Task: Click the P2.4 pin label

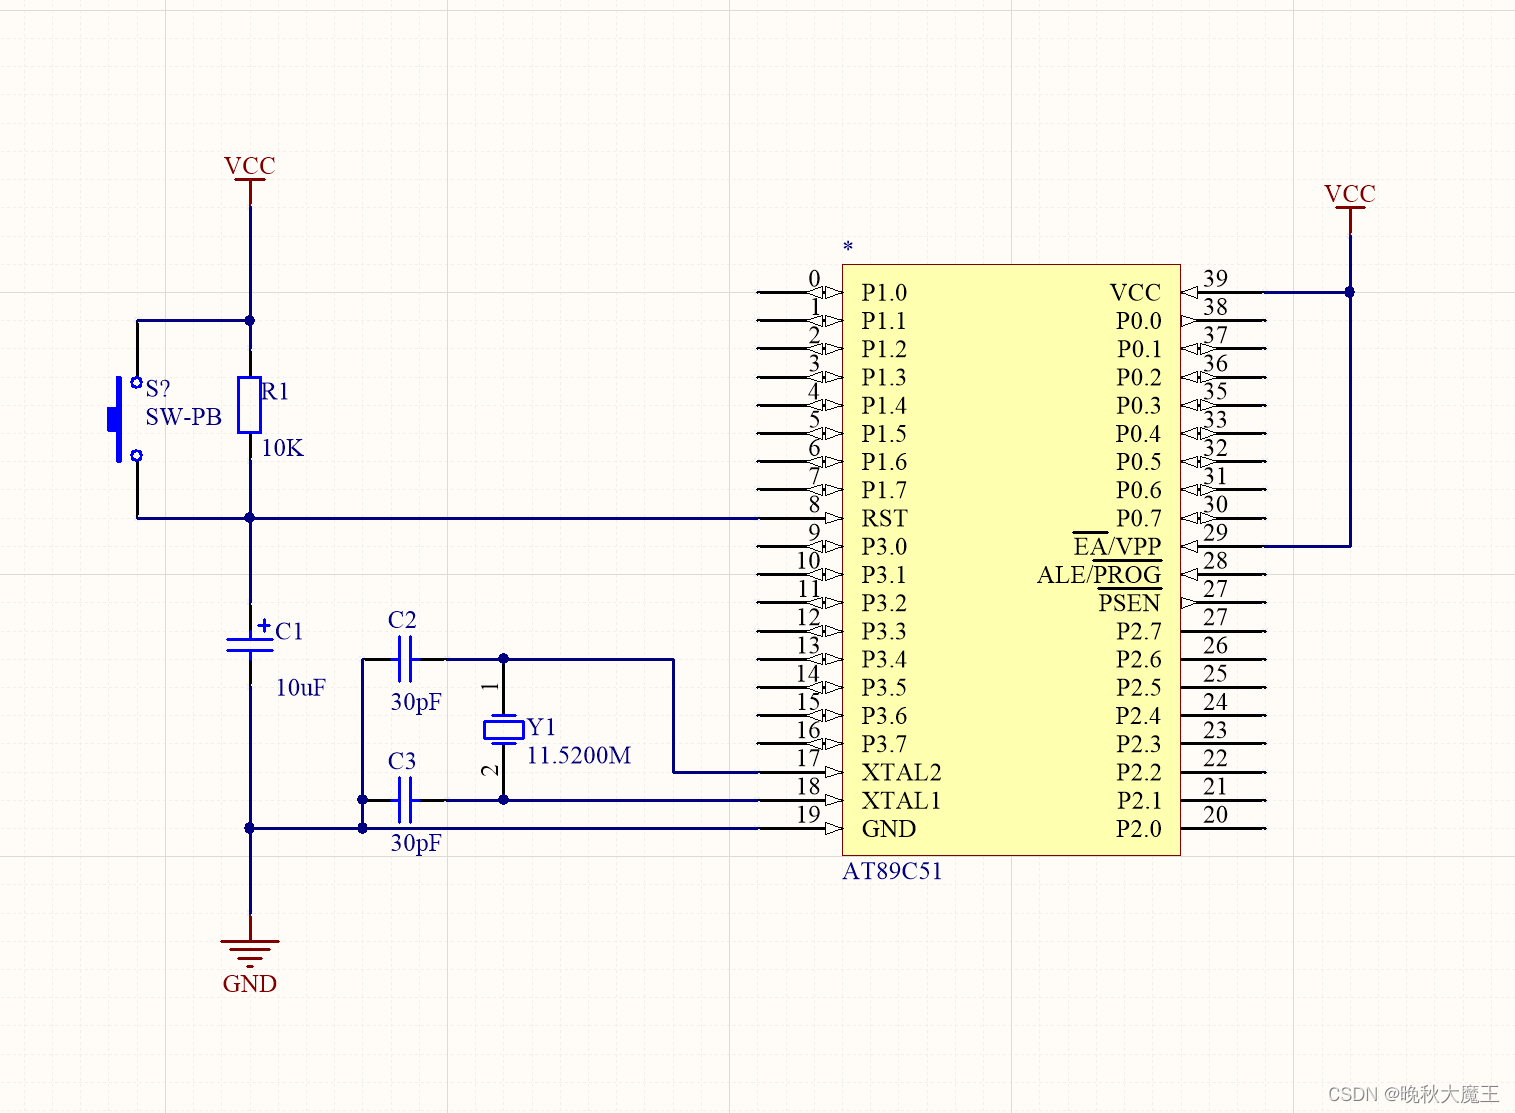Action: pos(1139,716)
